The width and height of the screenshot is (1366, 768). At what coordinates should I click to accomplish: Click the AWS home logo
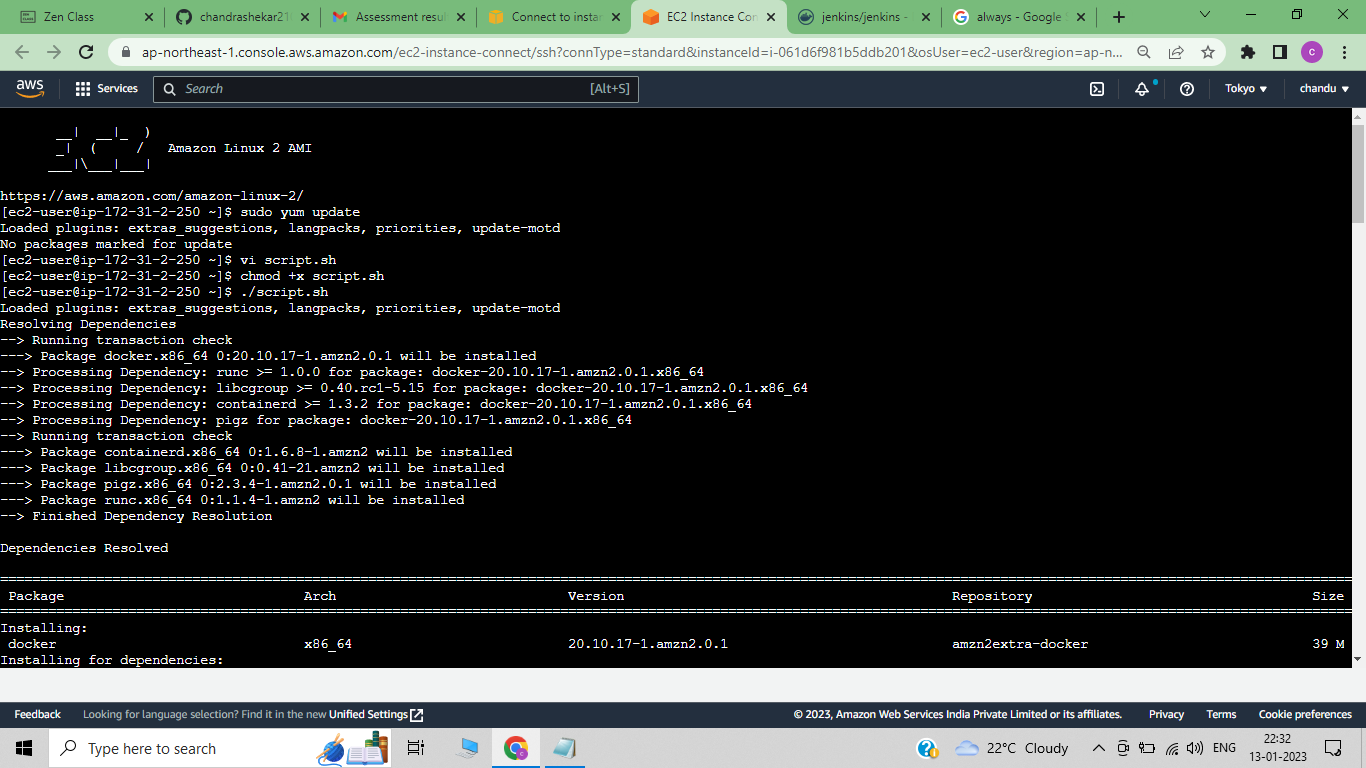(29, 89)
